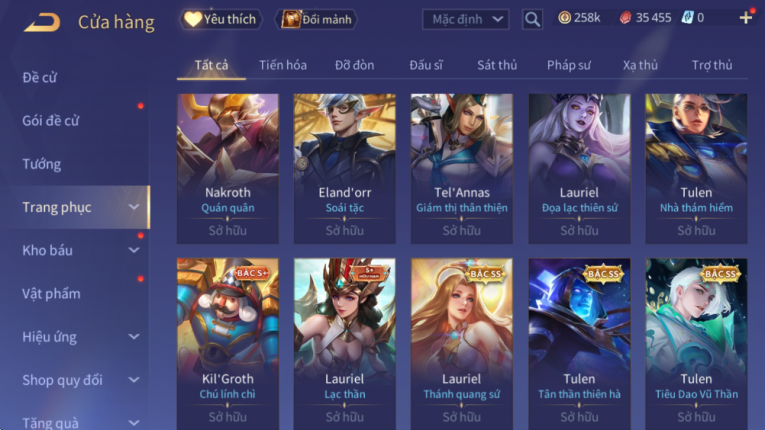Image resolution: width=765 pixels, height=430 pixels.
Task: Select Kil'Groth Chú lính chì skin
Action: (228, 344)
